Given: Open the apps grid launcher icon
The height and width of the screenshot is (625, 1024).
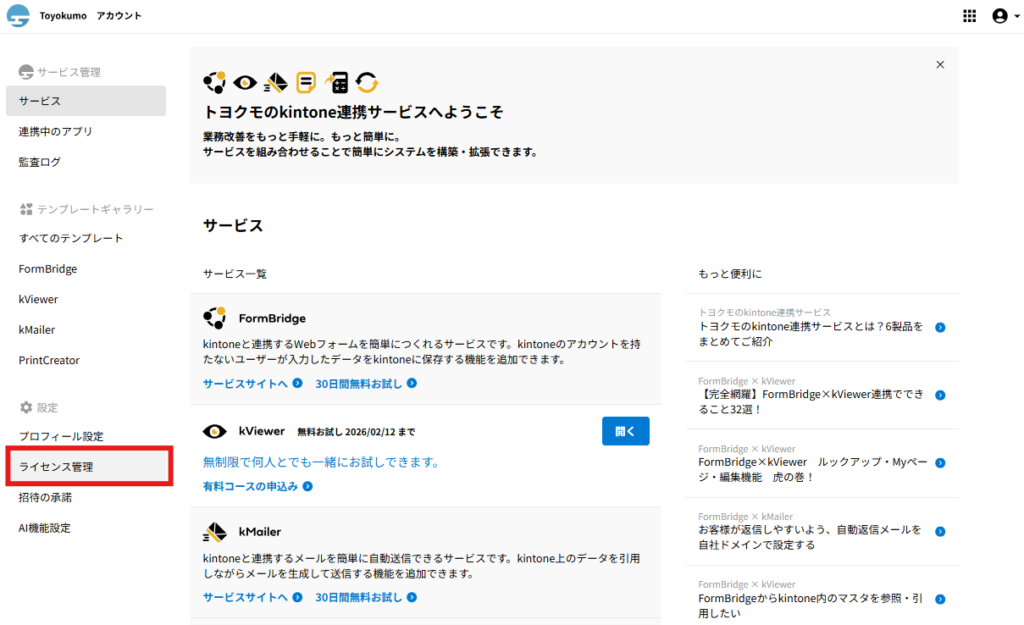Looking at the screenshot, I should (969, 16).
